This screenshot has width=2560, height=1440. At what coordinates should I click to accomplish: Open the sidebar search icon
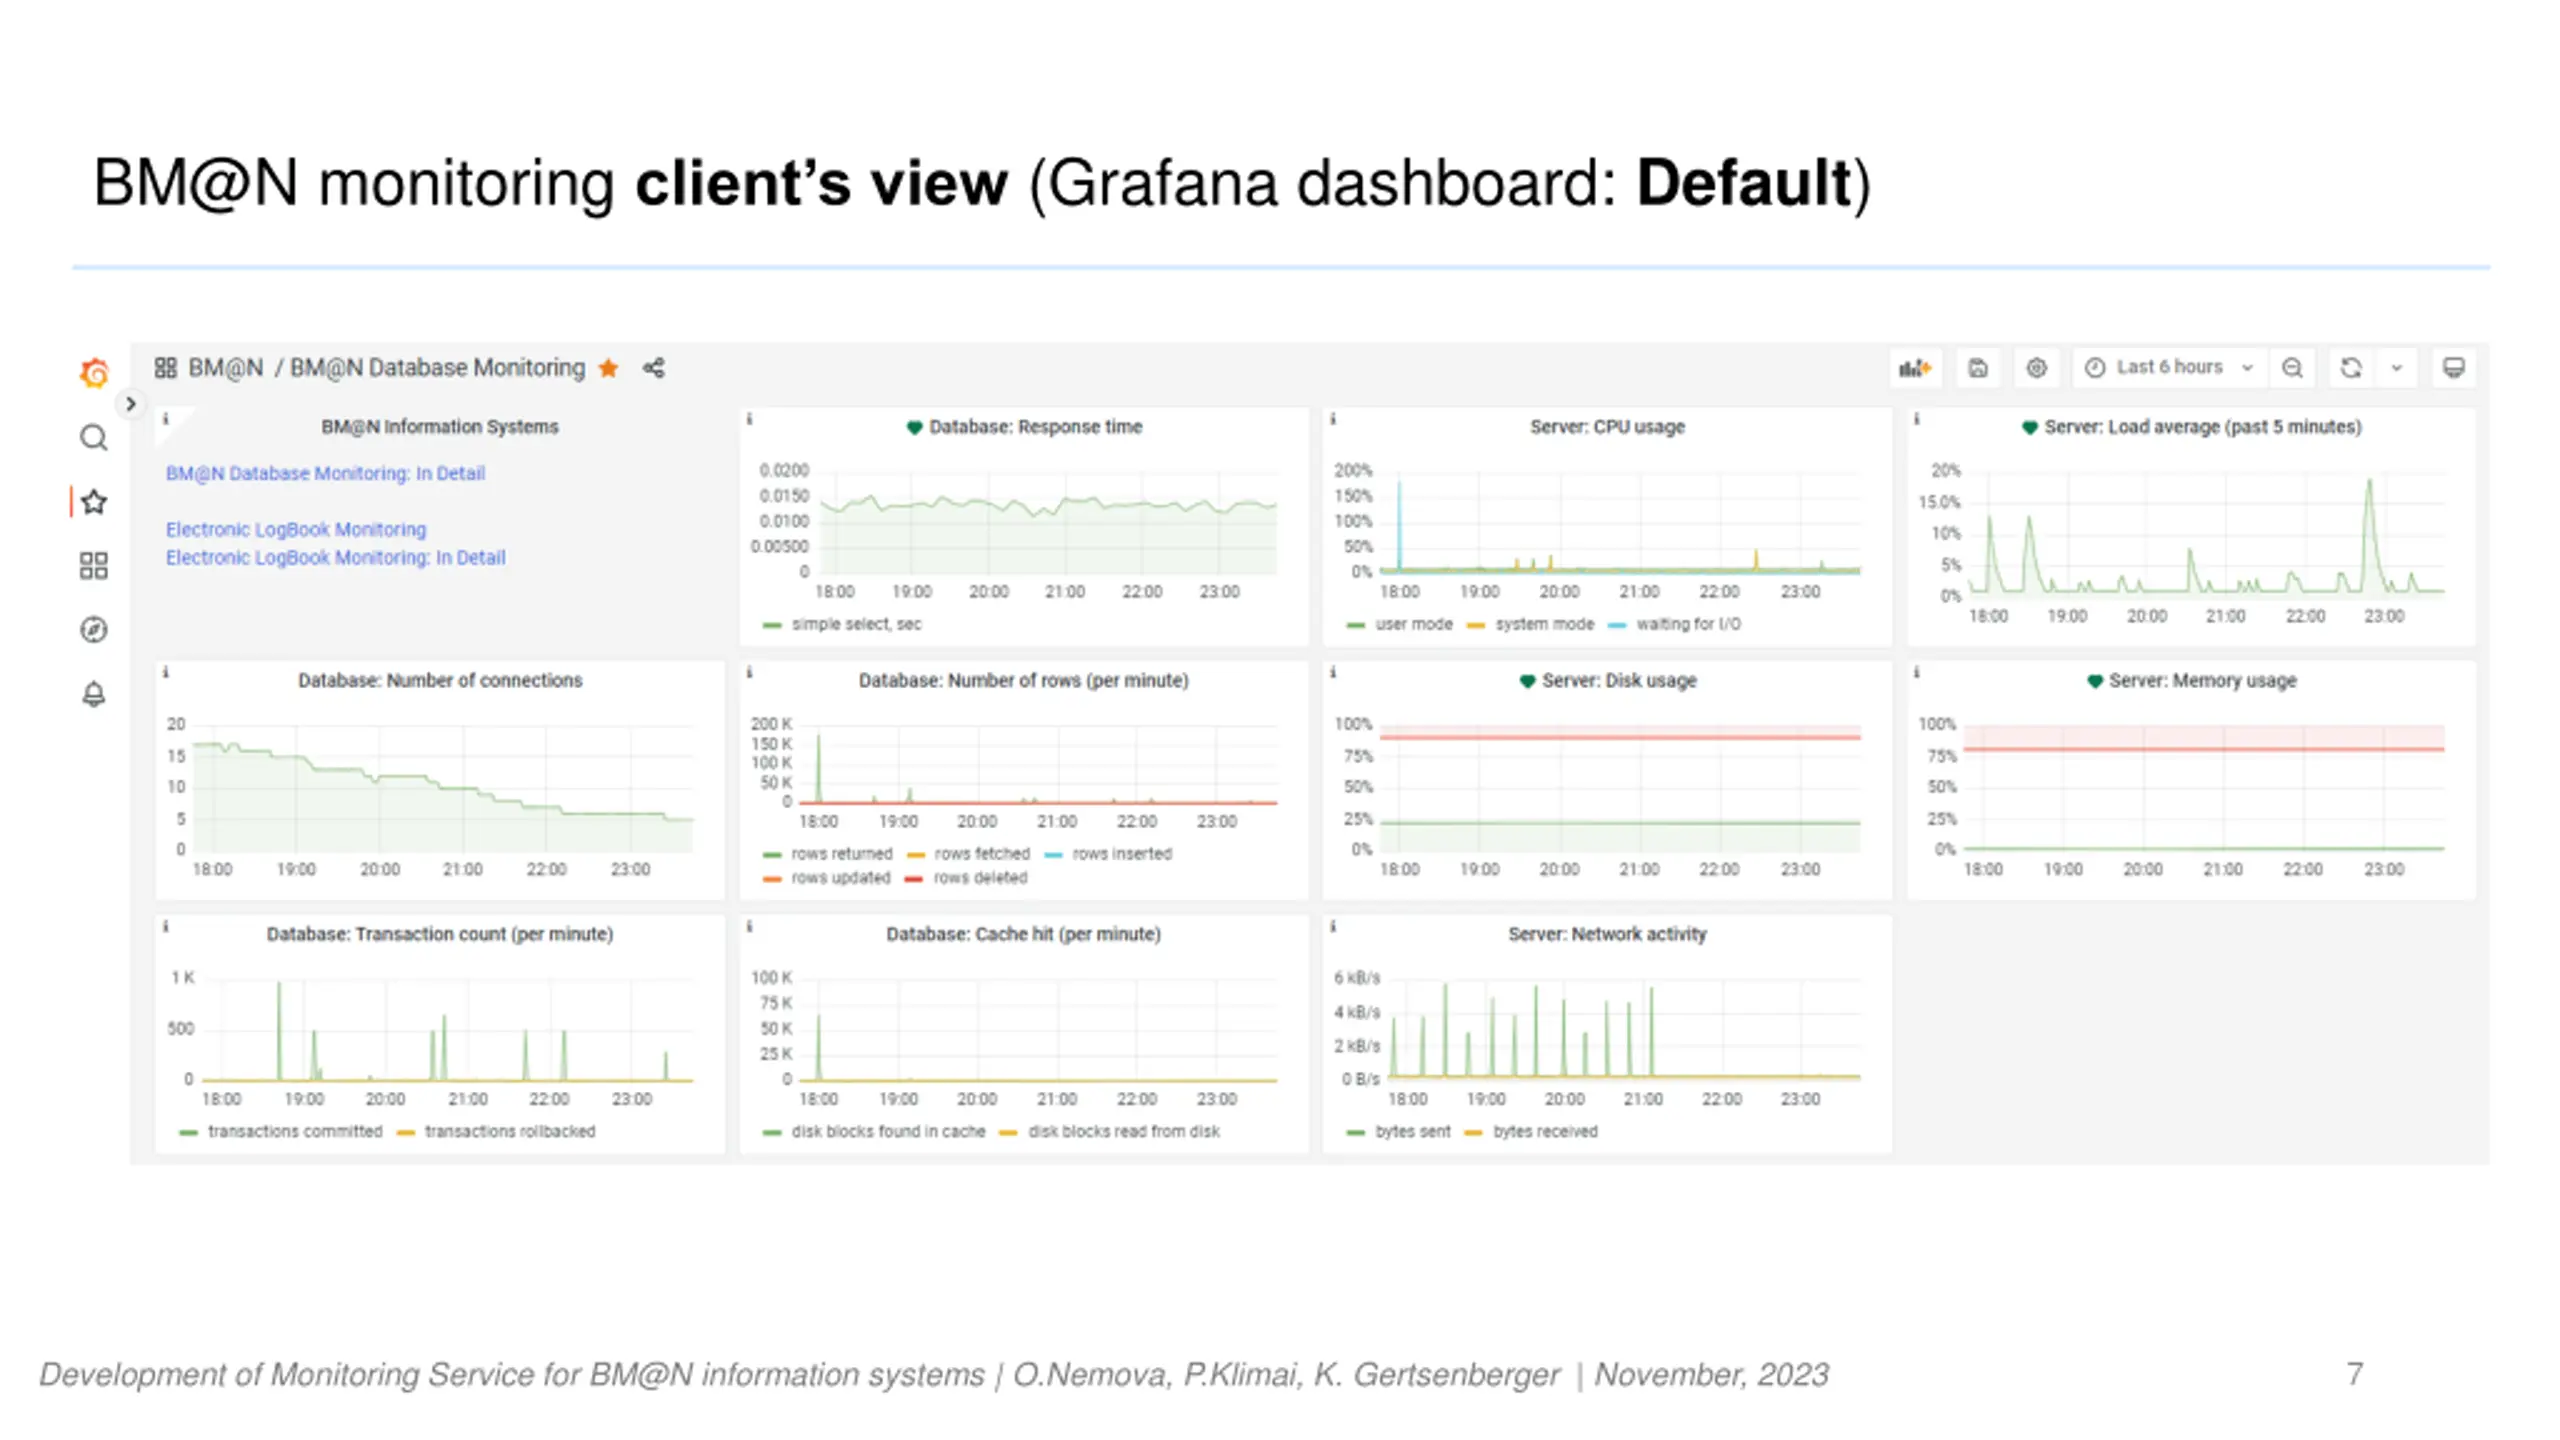[94, 437]
